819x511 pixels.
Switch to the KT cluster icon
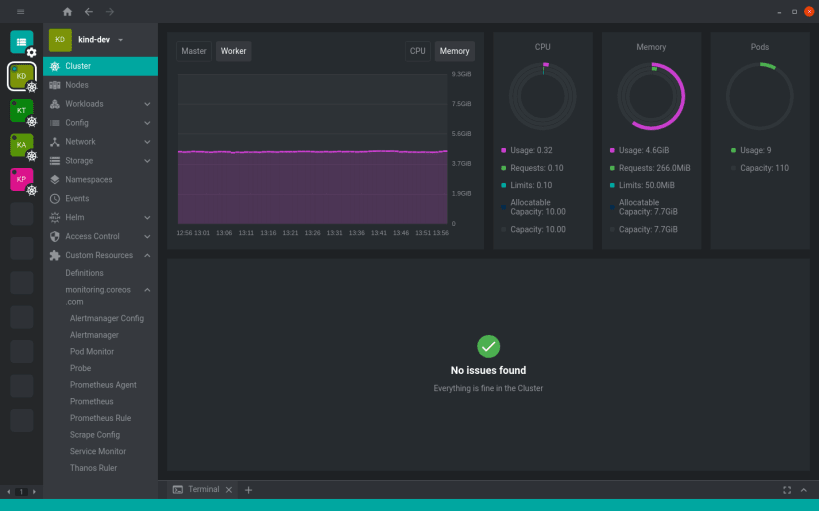pyautogui.click(x=21, y=111)
